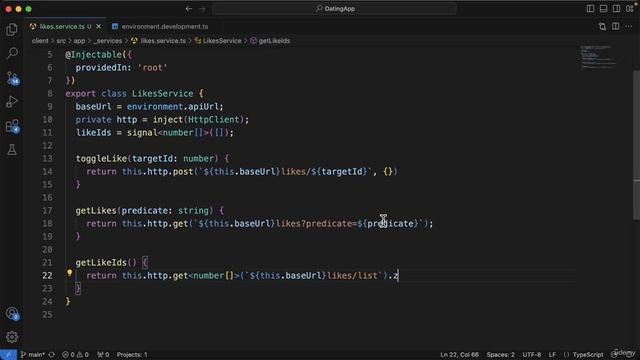Image resolution: width=640 pixels, height=360 pixels.
Task: Go forward with the right arrow
Action: [202, 9]
